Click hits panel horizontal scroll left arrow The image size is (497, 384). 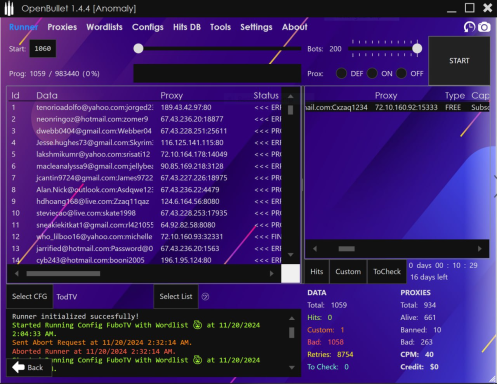pos(315,249)
